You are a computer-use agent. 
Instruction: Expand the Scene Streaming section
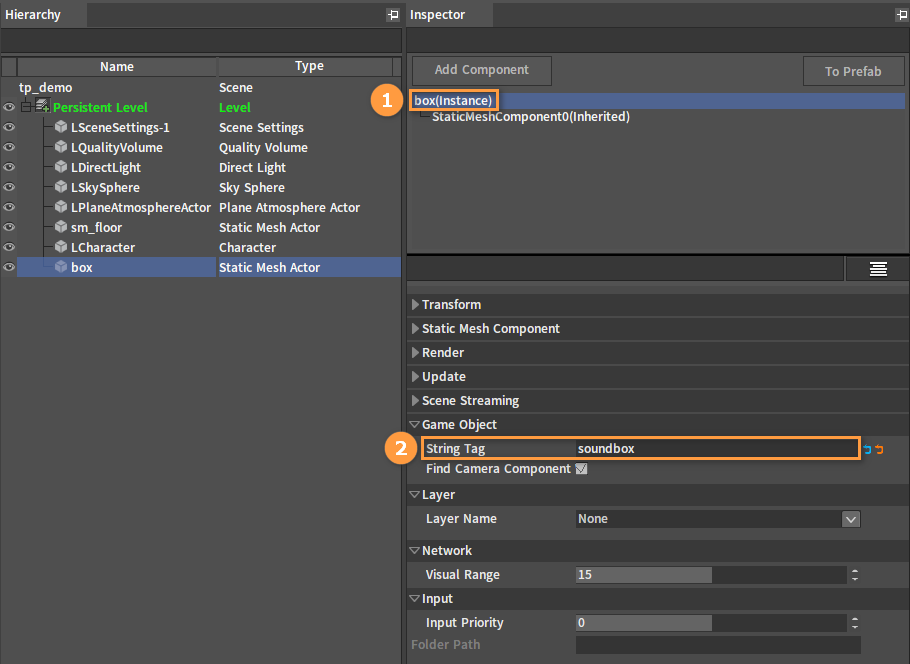click(415, 400)
